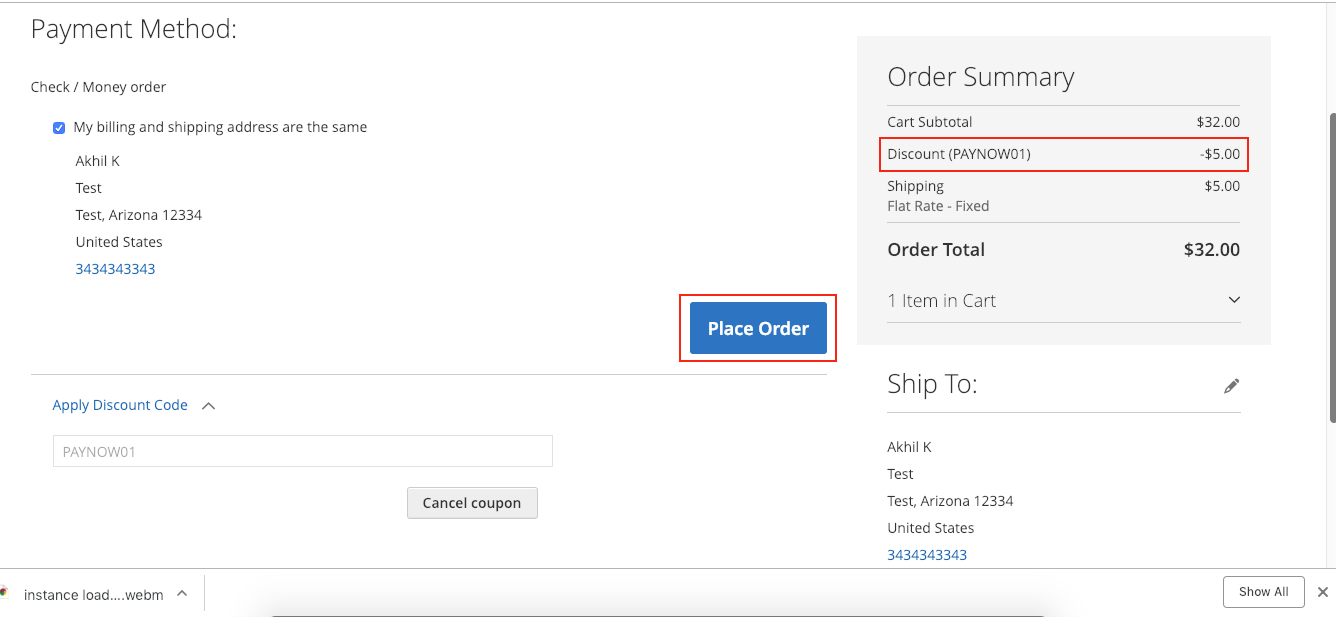Expand the 1 Item in Cart chevron
Viewport: 1336px width, 617px height.
point(1234,300)
